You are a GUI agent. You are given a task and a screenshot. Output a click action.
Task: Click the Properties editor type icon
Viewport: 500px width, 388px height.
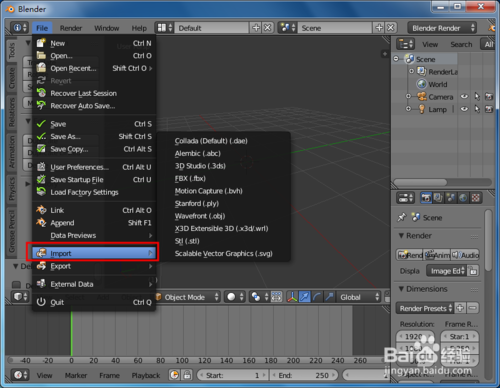[x=405, y=198]
